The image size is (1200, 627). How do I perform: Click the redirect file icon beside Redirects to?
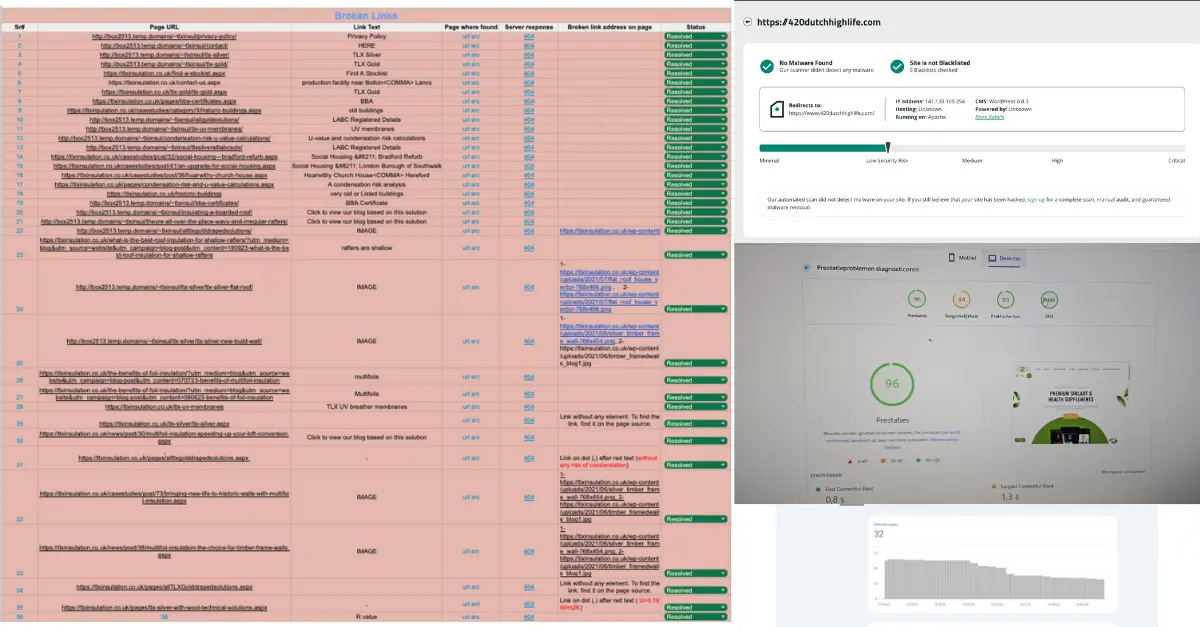click(x=775, y=109)
